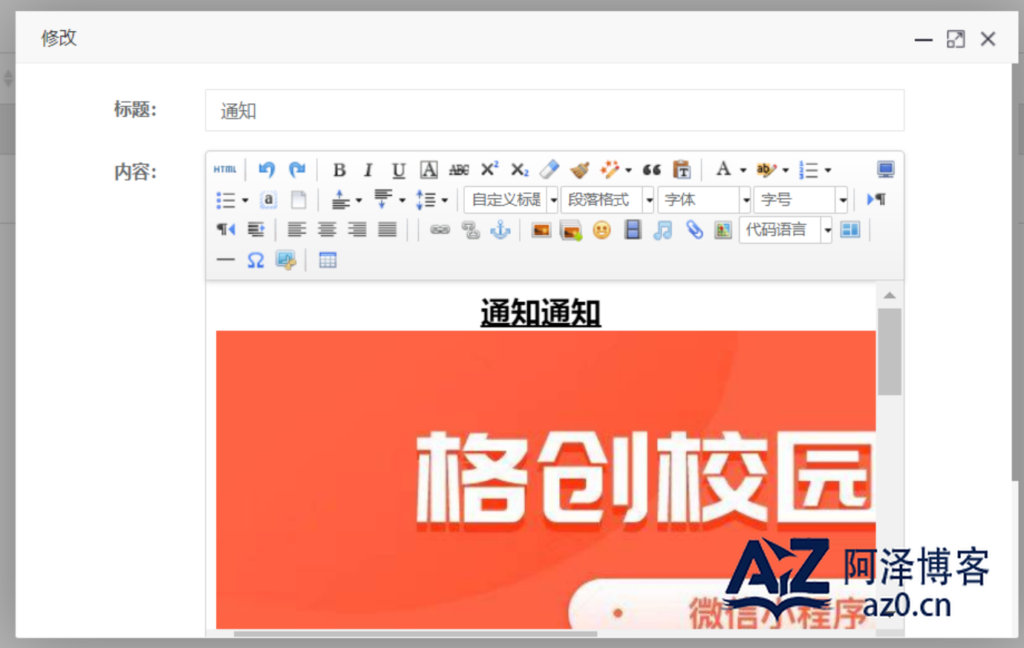Set left-to-right text direction
The height and width of the screenshot is (648, 1024).
pos(876,200)
